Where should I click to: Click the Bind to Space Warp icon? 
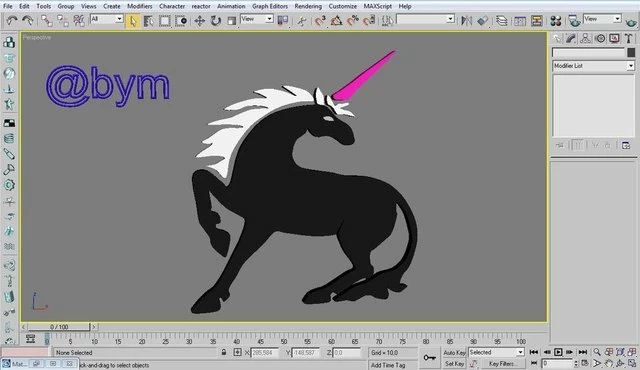tap(79, 20)
